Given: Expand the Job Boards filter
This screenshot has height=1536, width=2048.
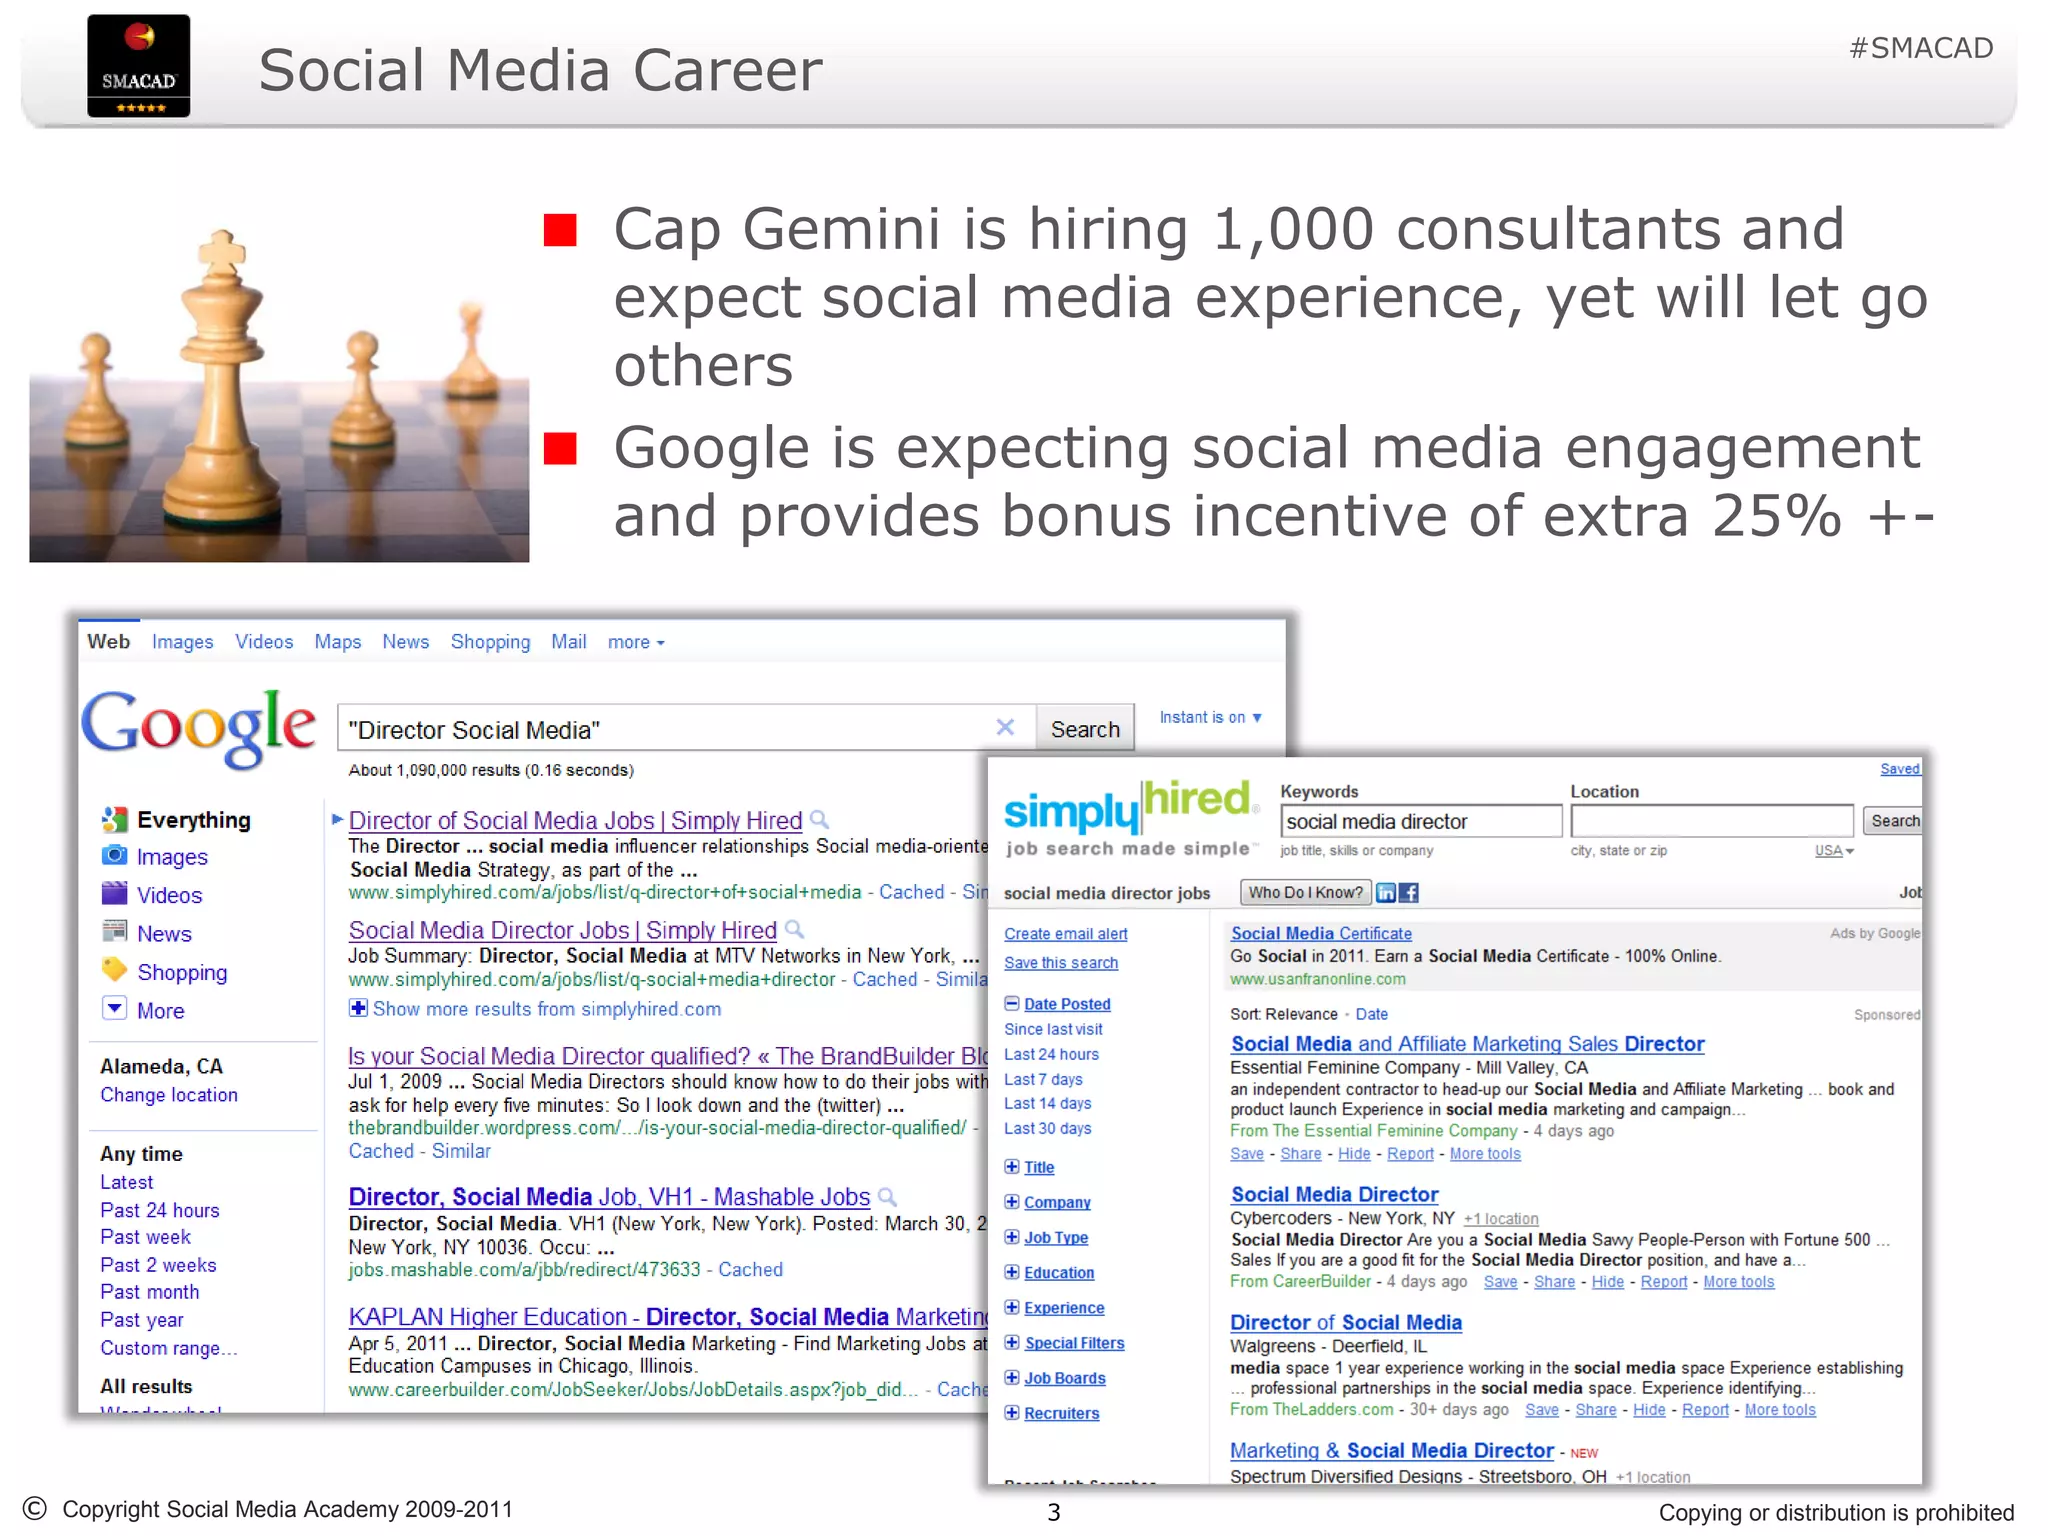Looking at the screenshot, I should [x=1011, y=1377].
